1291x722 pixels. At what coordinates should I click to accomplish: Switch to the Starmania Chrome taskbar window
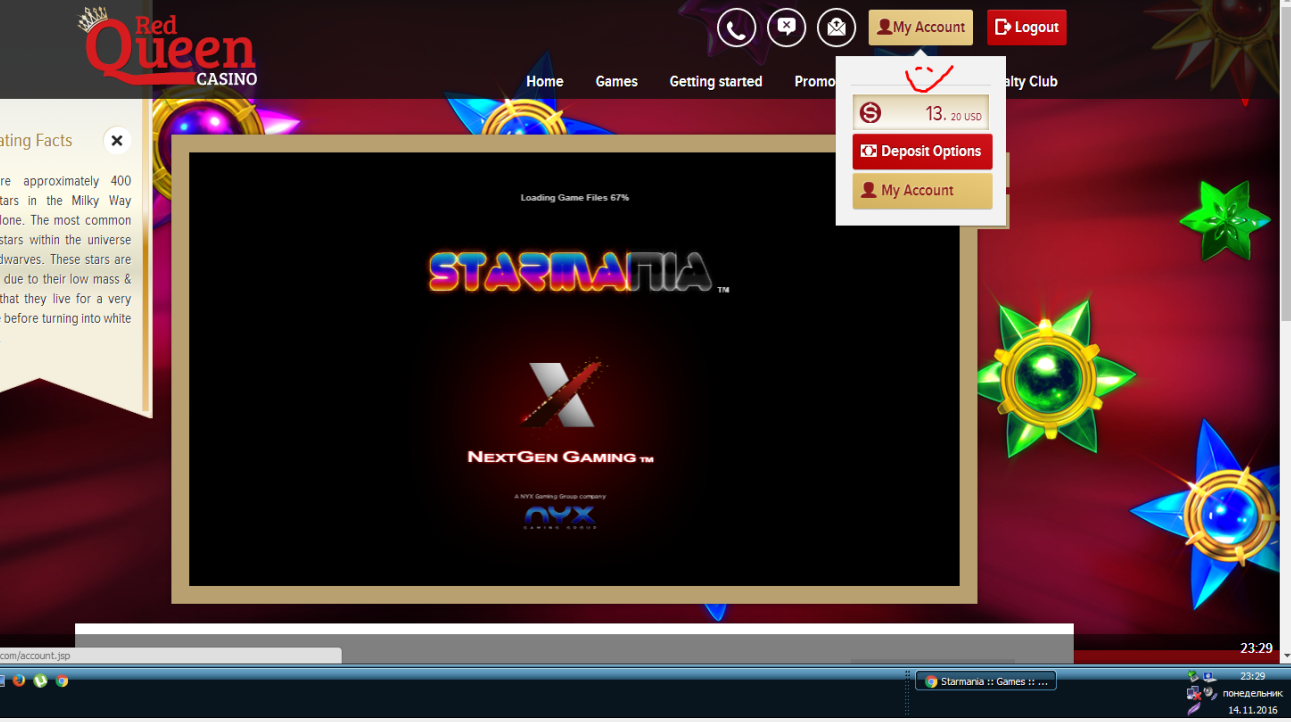(985, 681)
